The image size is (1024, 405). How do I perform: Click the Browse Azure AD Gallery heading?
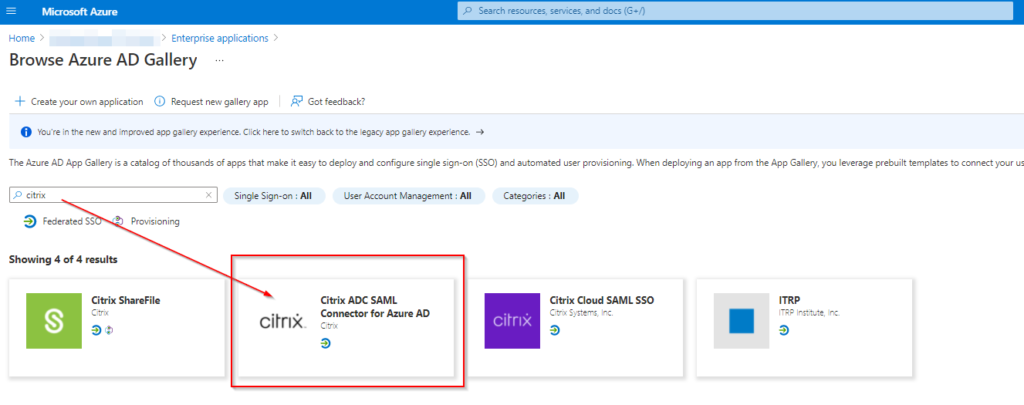(103, 61)
